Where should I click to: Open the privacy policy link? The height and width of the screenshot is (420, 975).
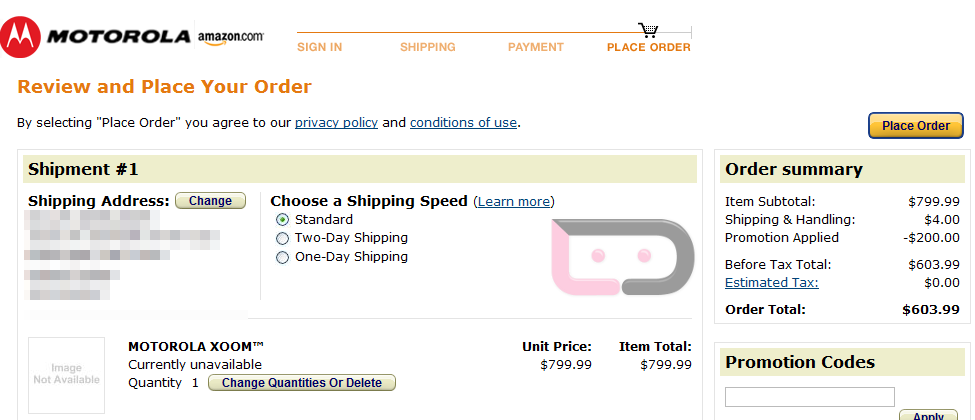tap(336, 123)
